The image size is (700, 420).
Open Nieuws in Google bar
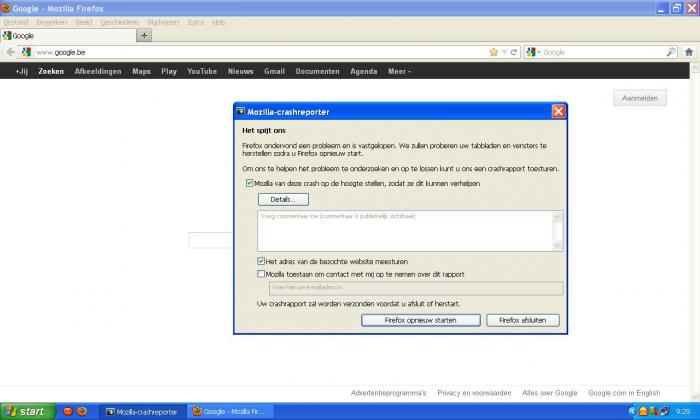(241, 71)
